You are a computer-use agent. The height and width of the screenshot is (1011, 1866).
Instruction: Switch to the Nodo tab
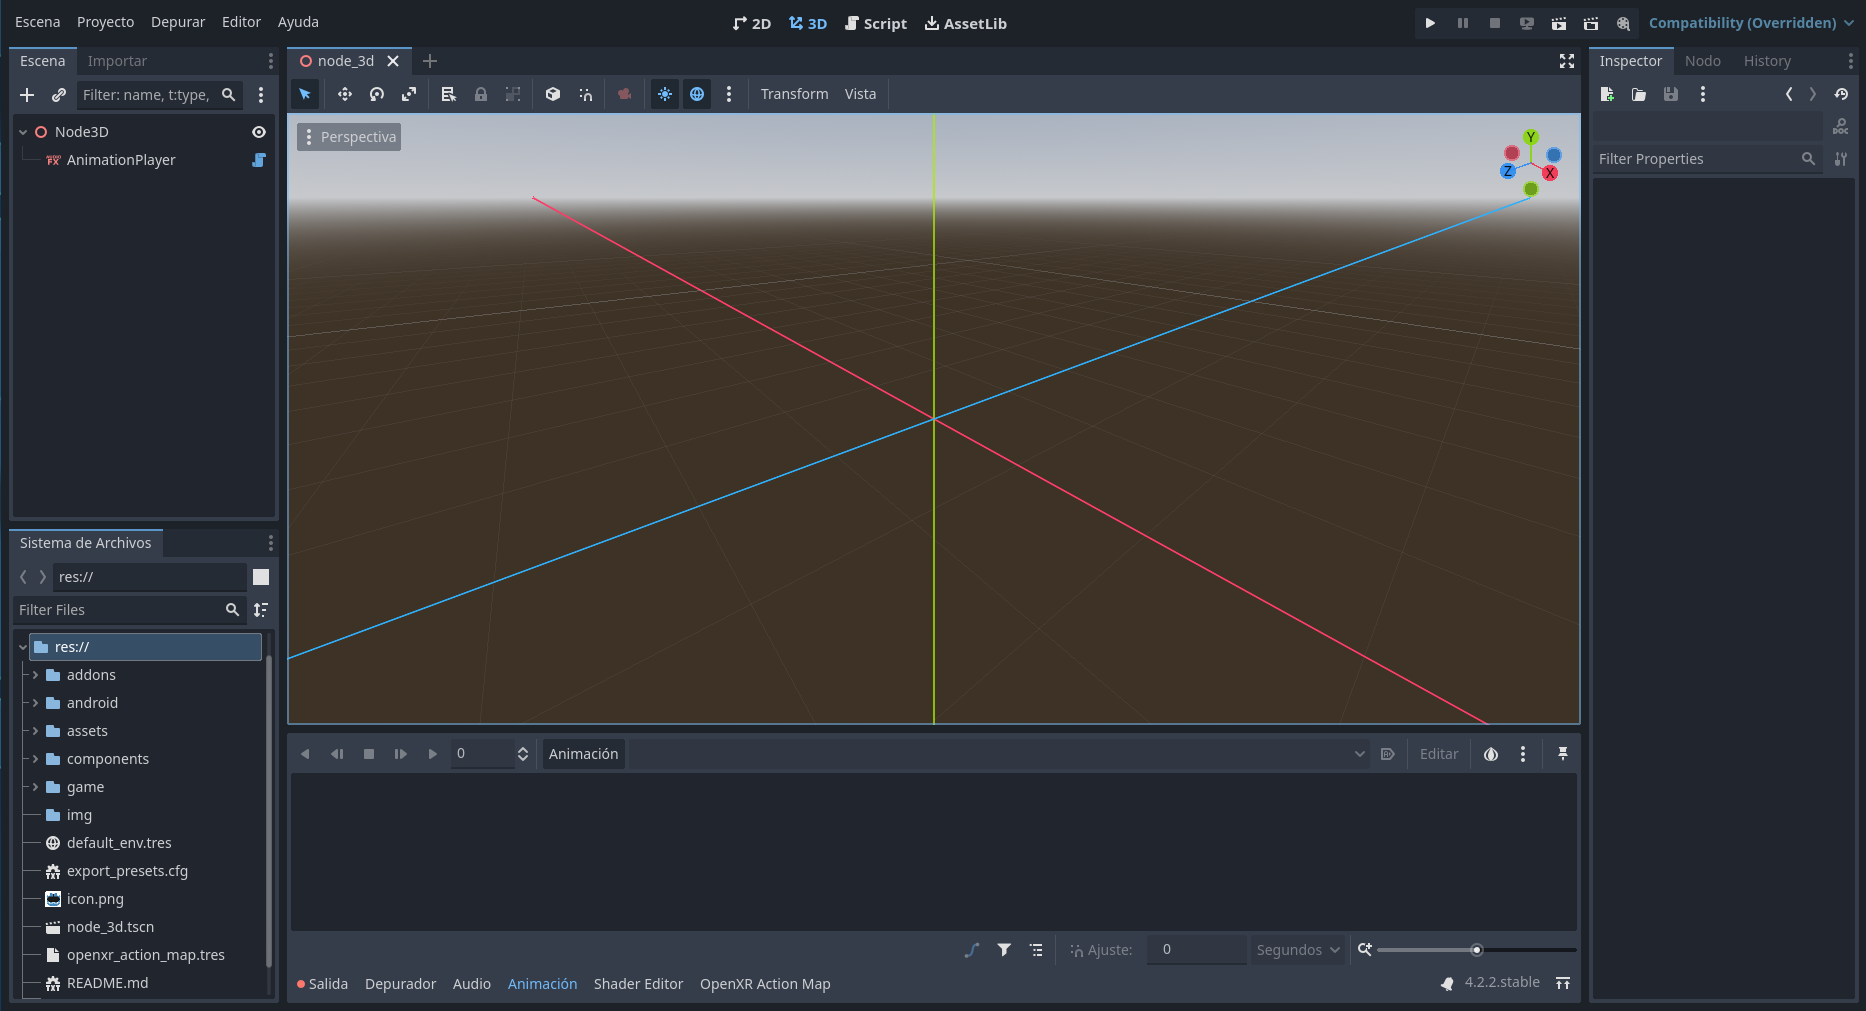(x=1702, y=61)
